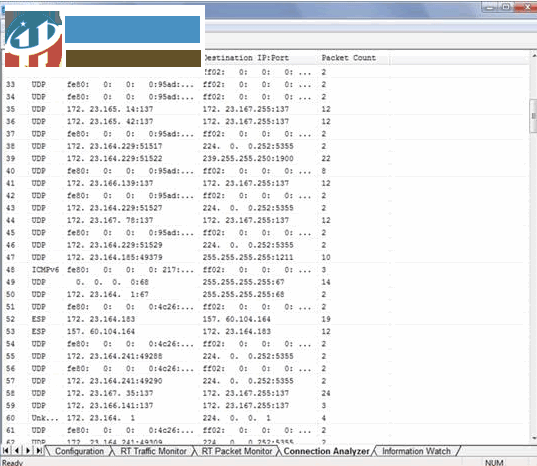Click the NUM indicator in status bar
This screenshot has height=466, width=537.
coord(494,463)
